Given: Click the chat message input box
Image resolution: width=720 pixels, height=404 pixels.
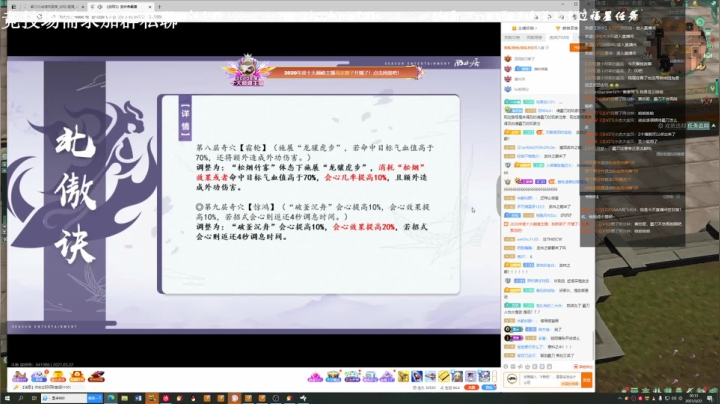Looking at the screenshot, I should (551, 380).
